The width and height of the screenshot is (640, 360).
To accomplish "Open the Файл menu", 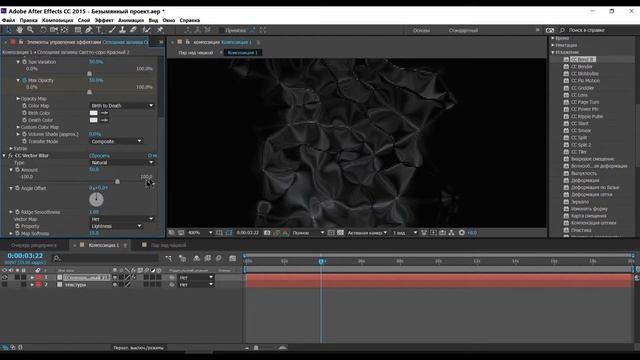I will (8, 20).
